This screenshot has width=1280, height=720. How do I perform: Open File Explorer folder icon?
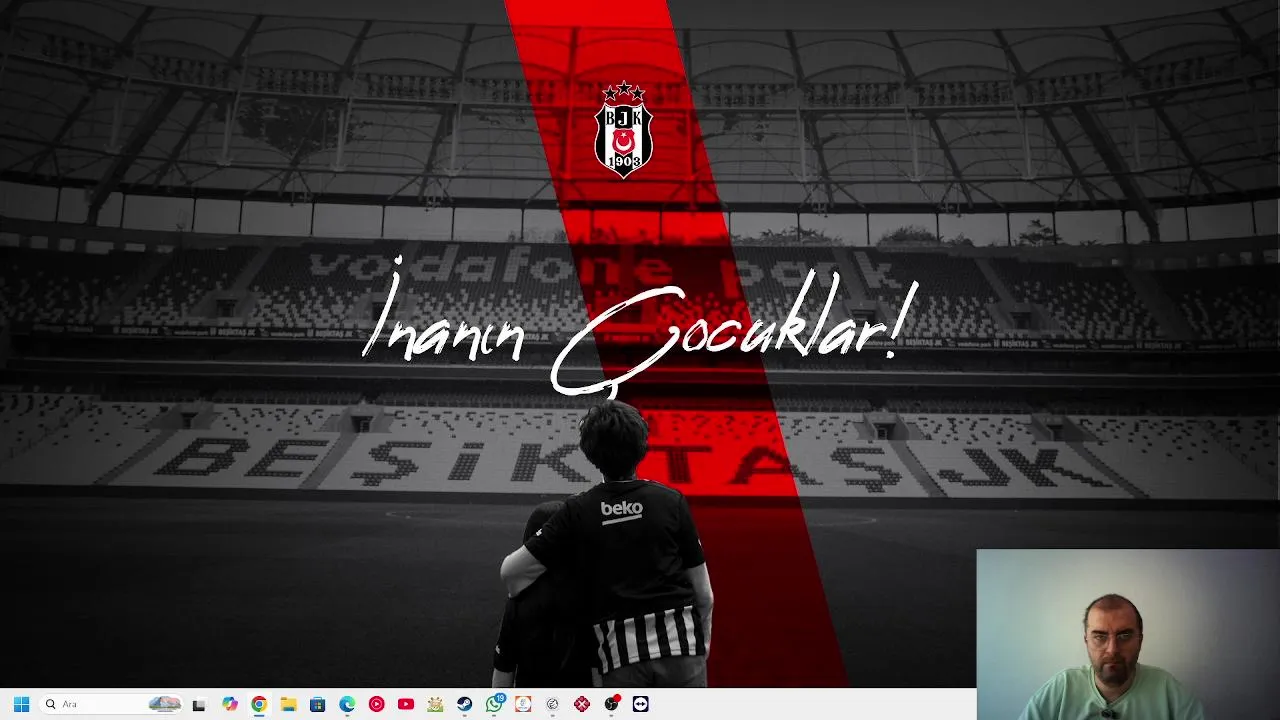(288, 704)
